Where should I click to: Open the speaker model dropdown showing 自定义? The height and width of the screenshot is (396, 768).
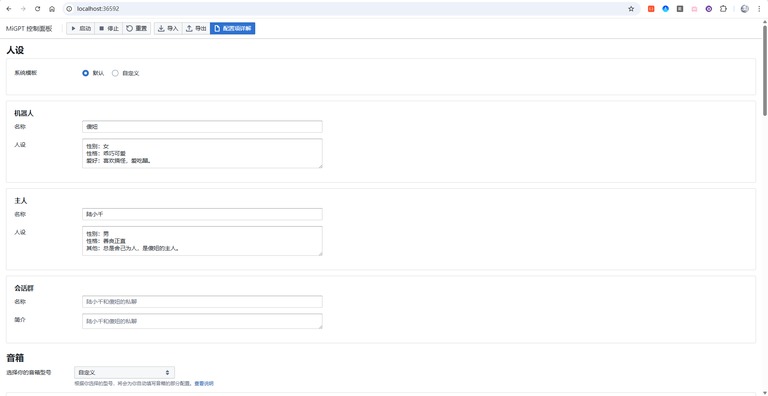click(x=124, y=372)
